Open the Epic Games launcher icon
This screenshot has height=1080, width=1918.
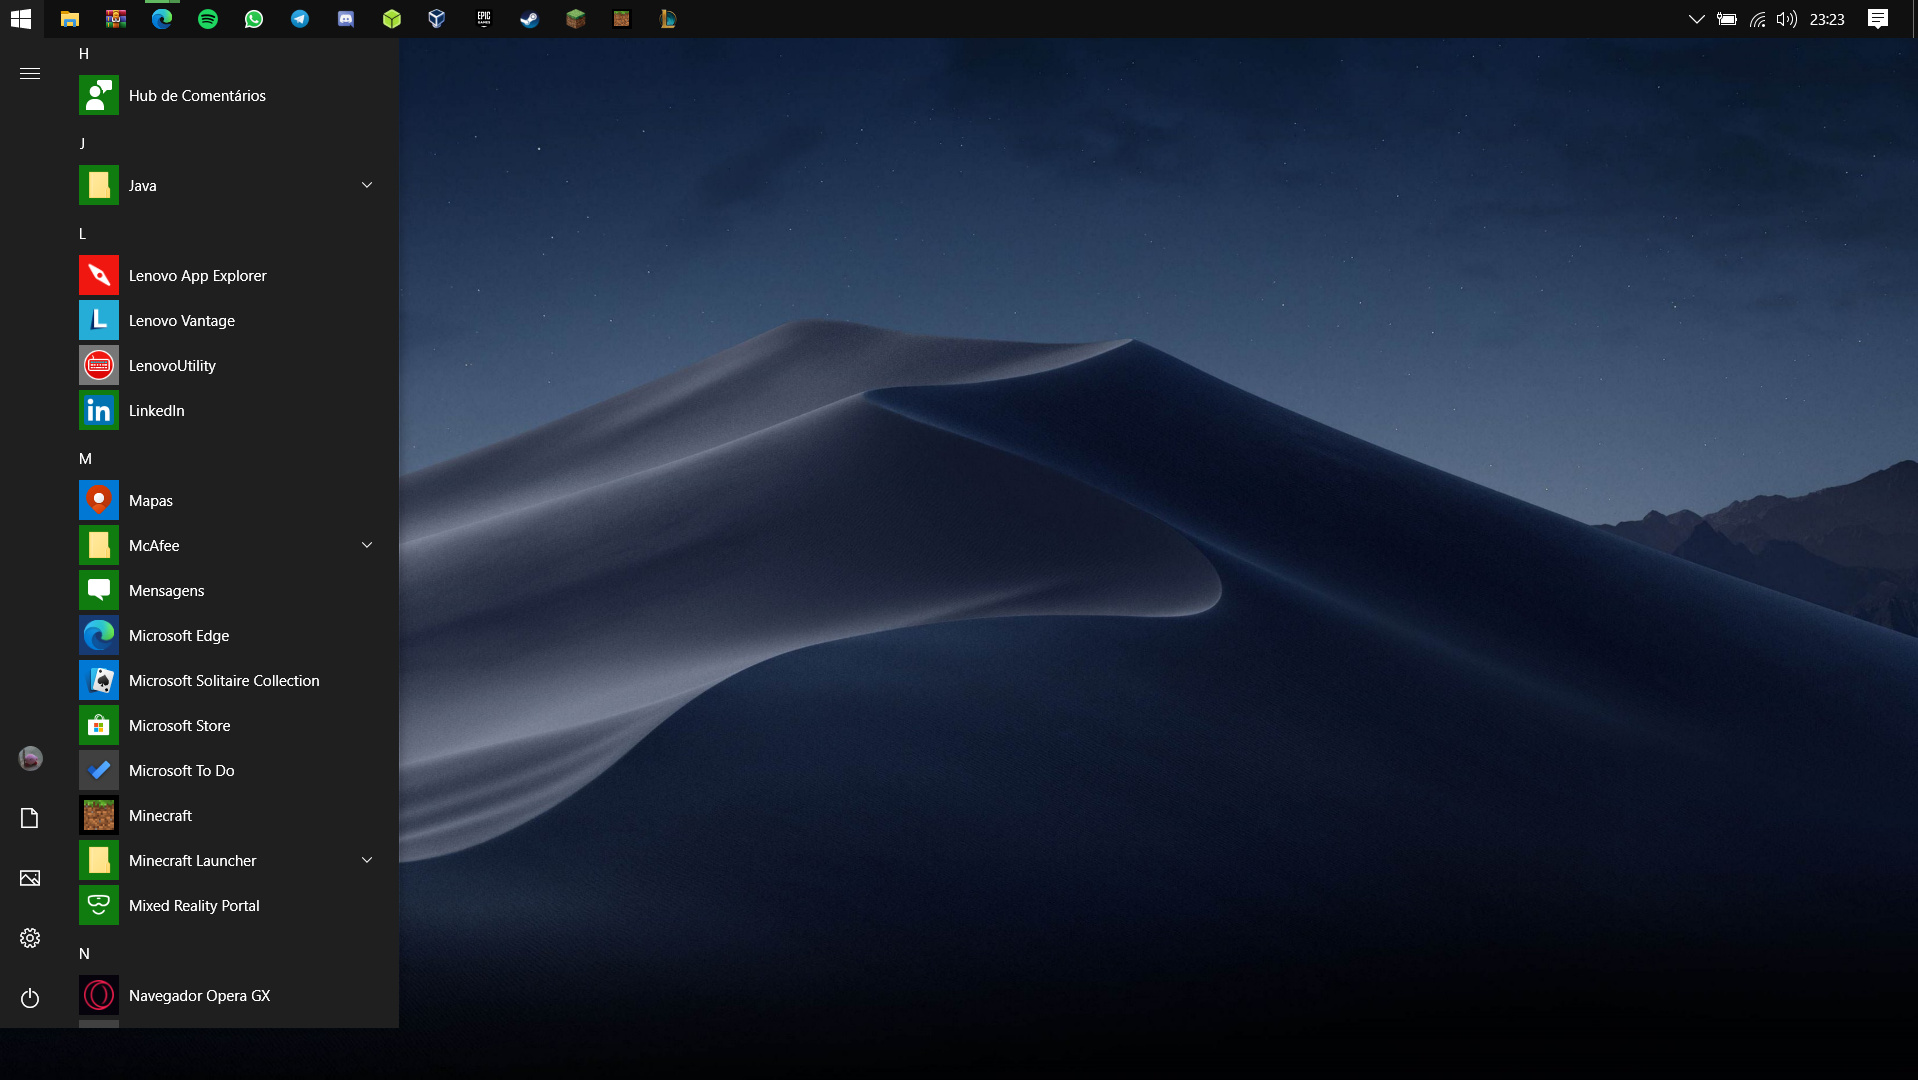[x=484, y=19]
